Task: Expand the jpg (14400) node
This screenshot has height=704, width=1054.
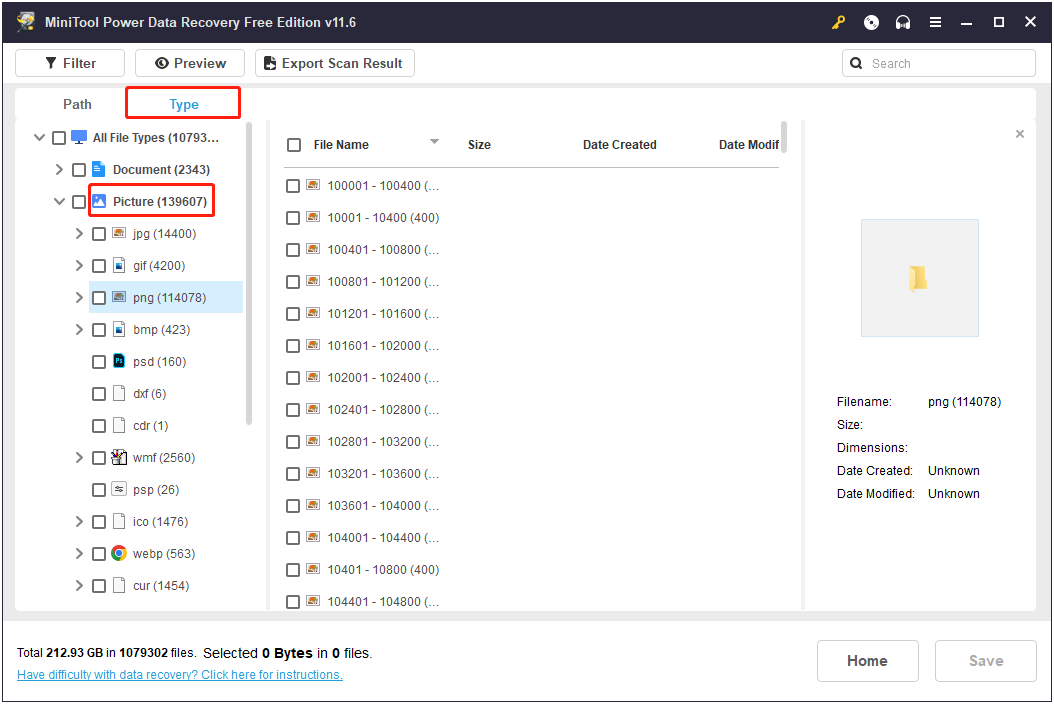Action: (x=79, y=233)
